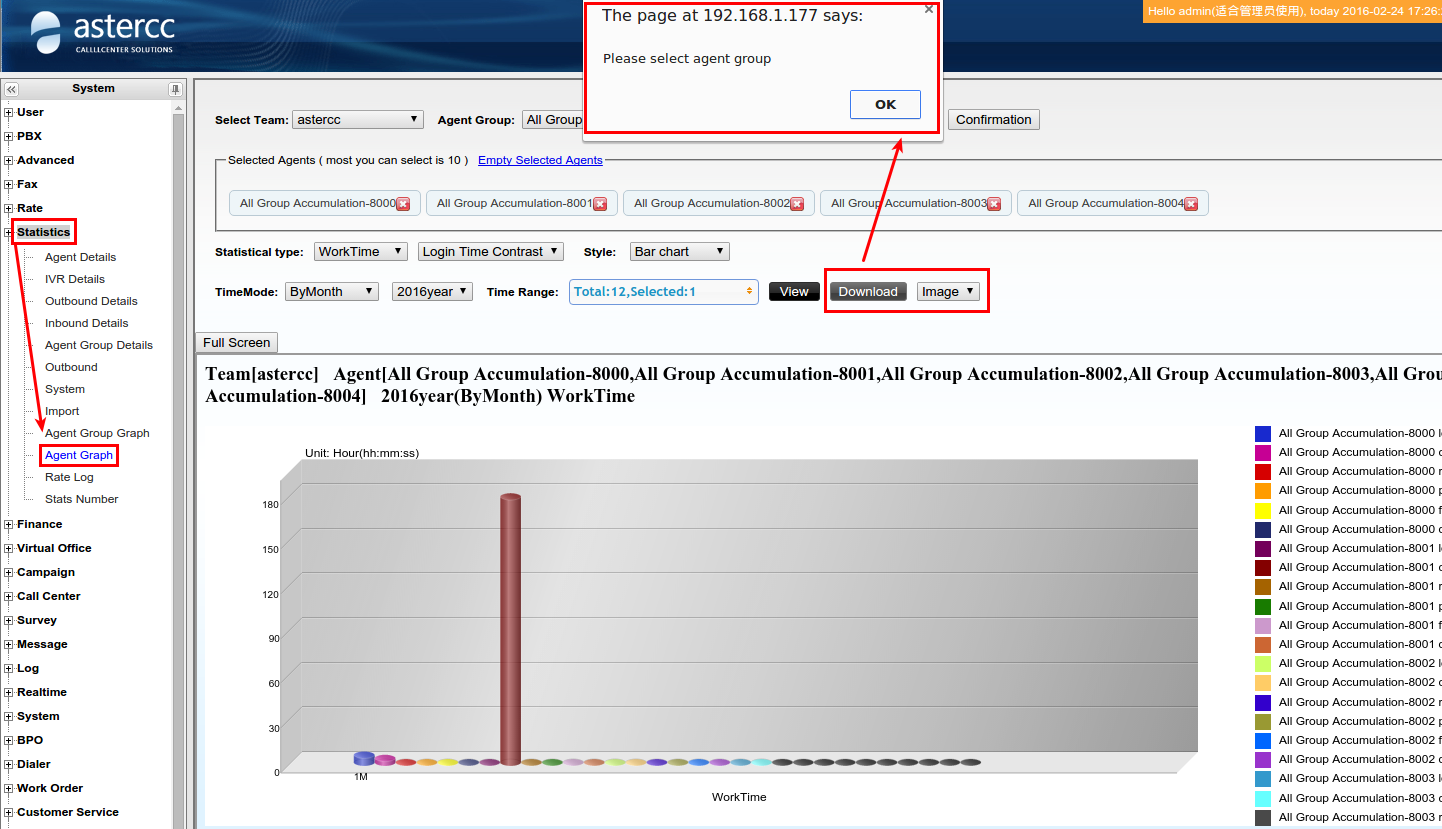Click Empty Selected Agents link
Viewport: 1442px width, 829px height.
tap(540, 160)
